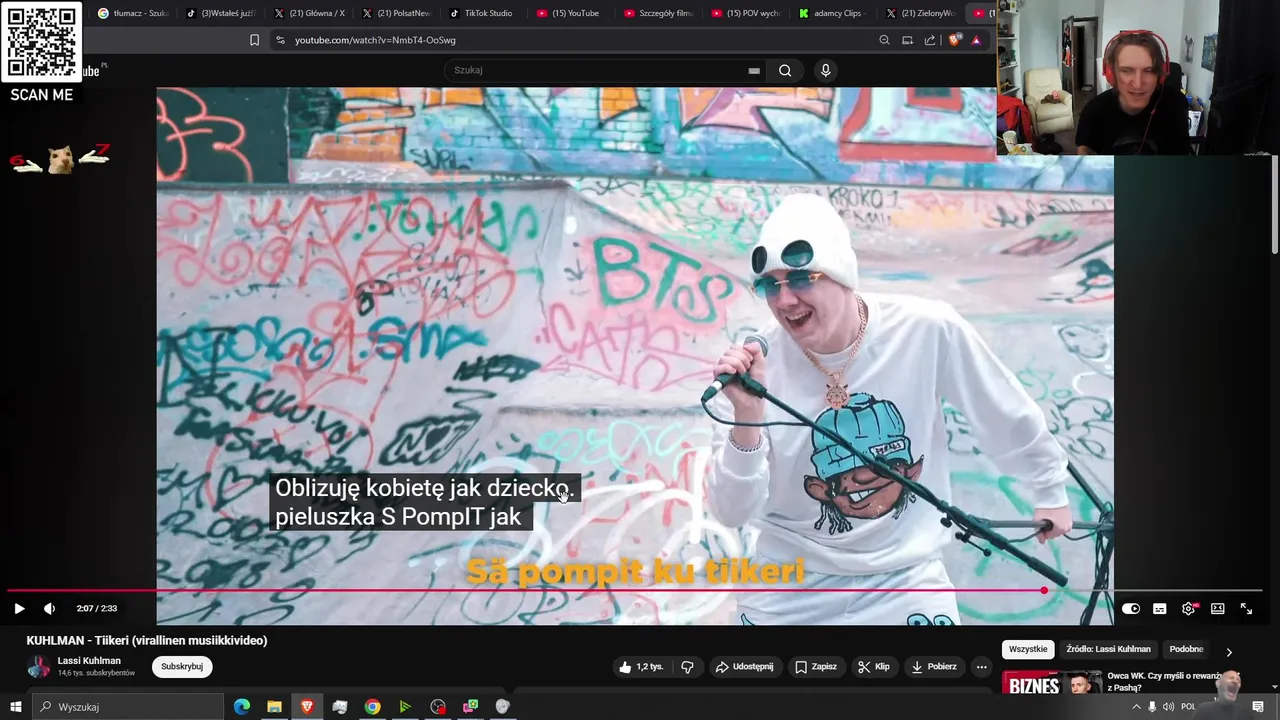Switch to the Wstałeś już TikTok tab

pos(220,13)
